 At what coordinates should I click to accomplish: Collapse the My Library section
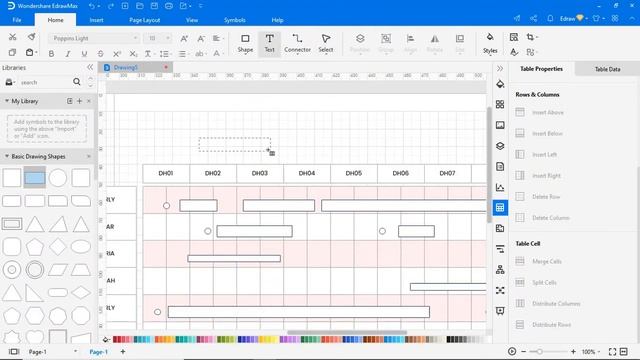[7, 101]
